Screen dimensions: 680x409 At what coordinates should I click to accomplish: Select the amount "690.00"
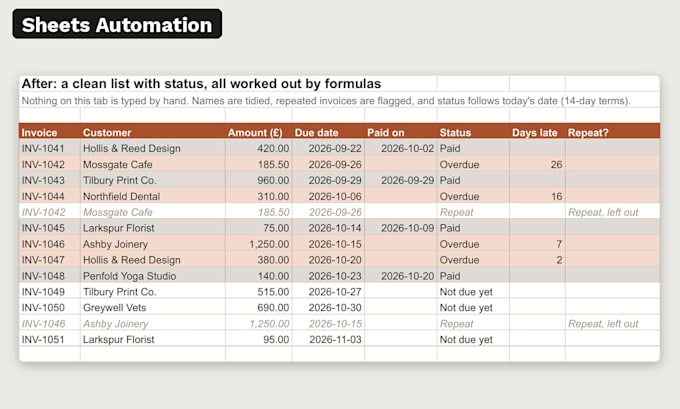click(x=273, y=308)
